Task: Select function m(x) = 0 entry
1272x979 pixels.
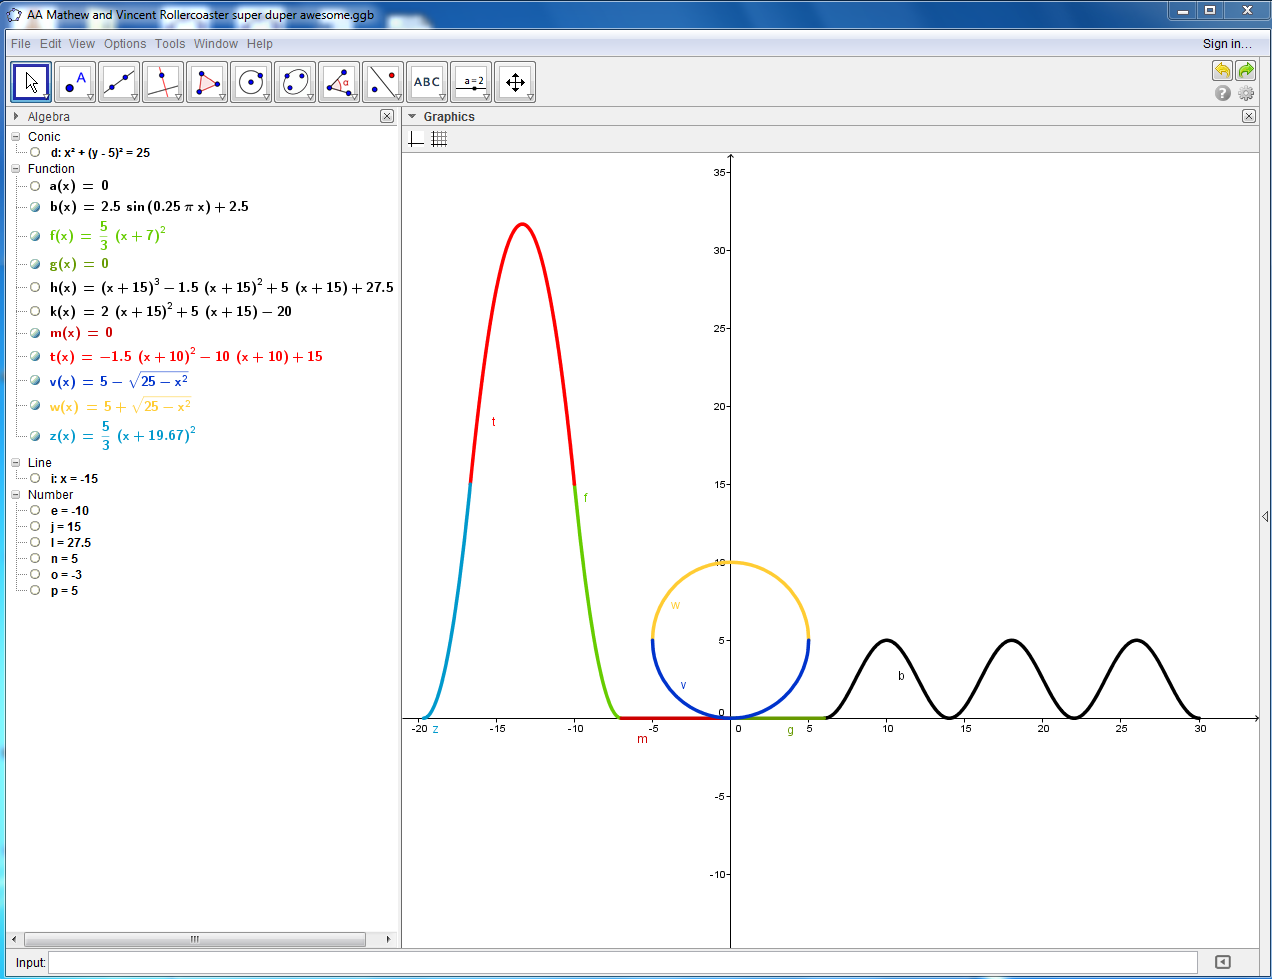Action: tap(81, 332)
